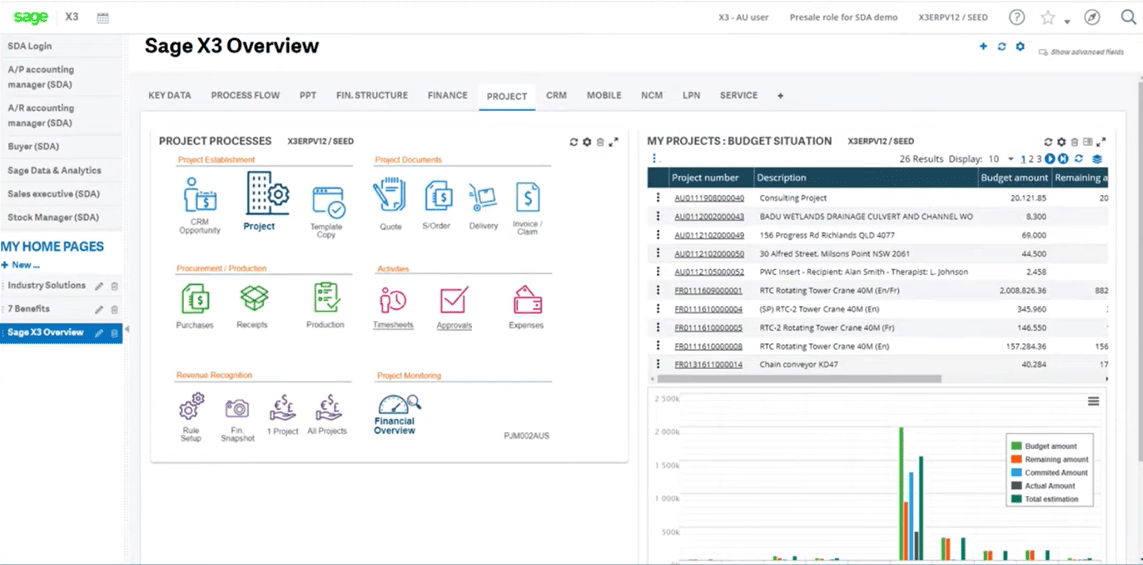Open the Quote document icon

[x=390, y=196]
